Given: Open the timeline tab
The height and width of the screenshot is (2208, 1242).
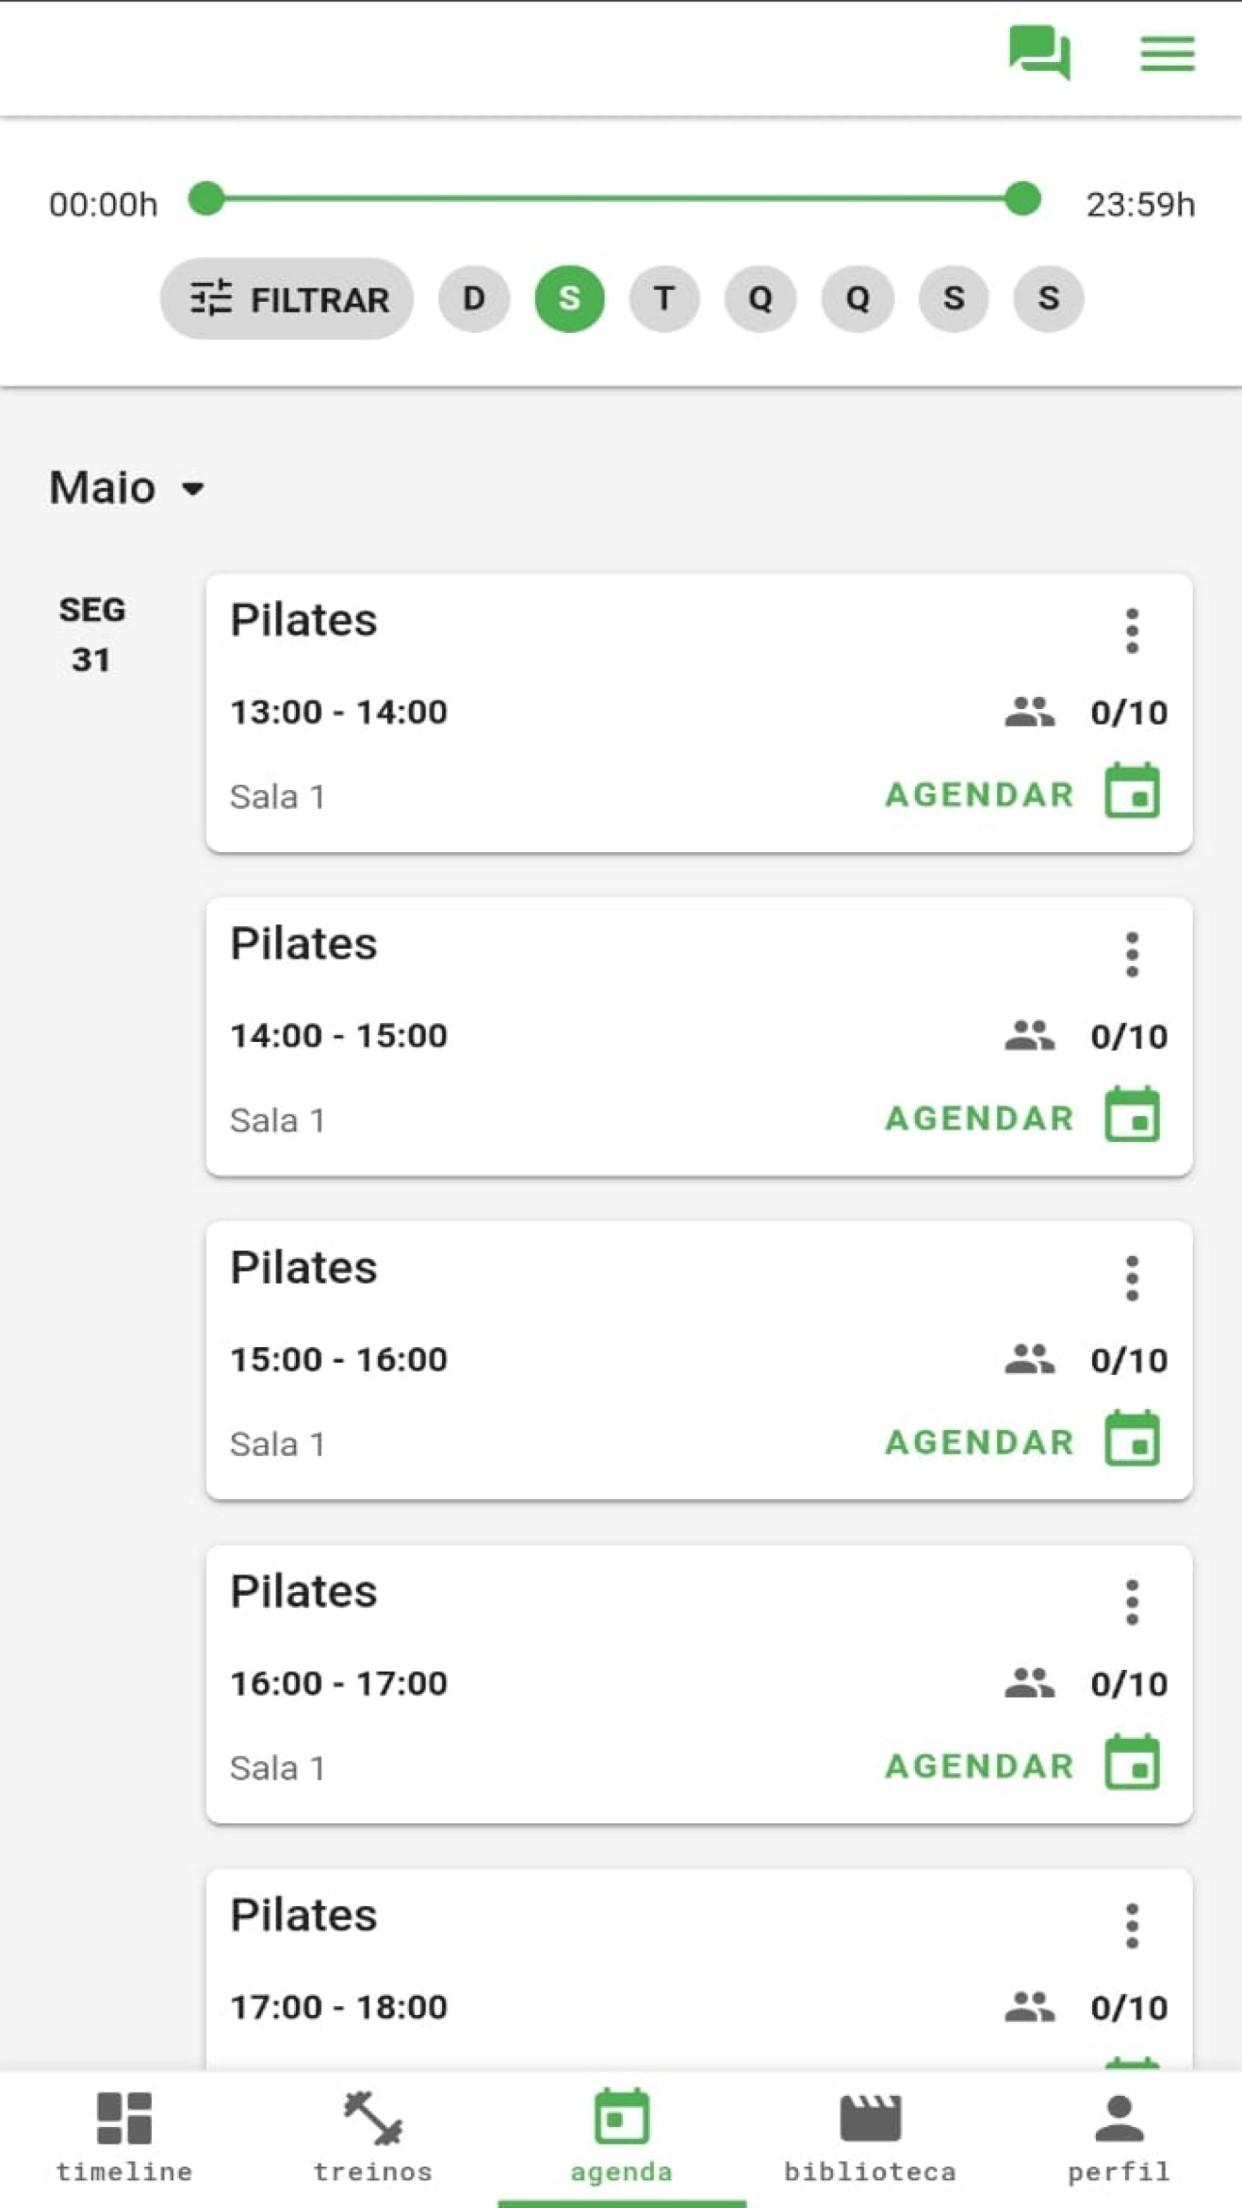Looking at the screenshot, I should pos(124,2138).
